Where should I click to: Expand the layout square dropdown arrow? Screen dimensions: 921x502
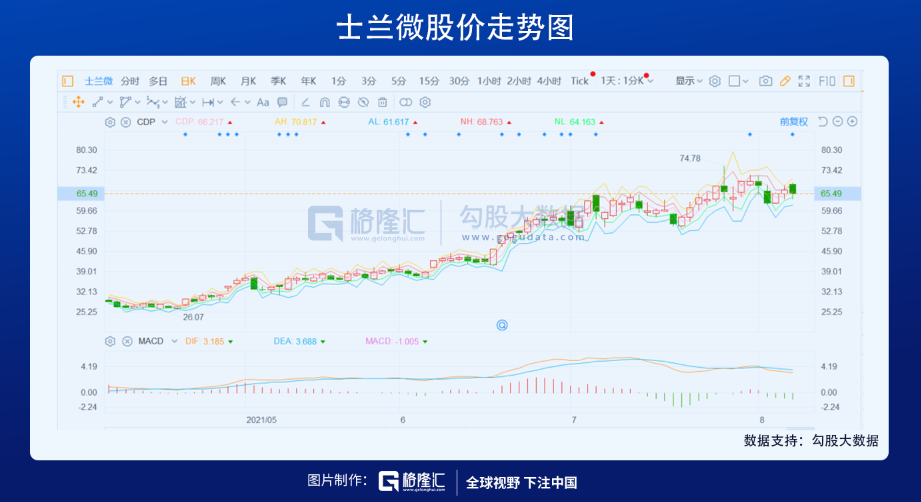click(745, 82)
